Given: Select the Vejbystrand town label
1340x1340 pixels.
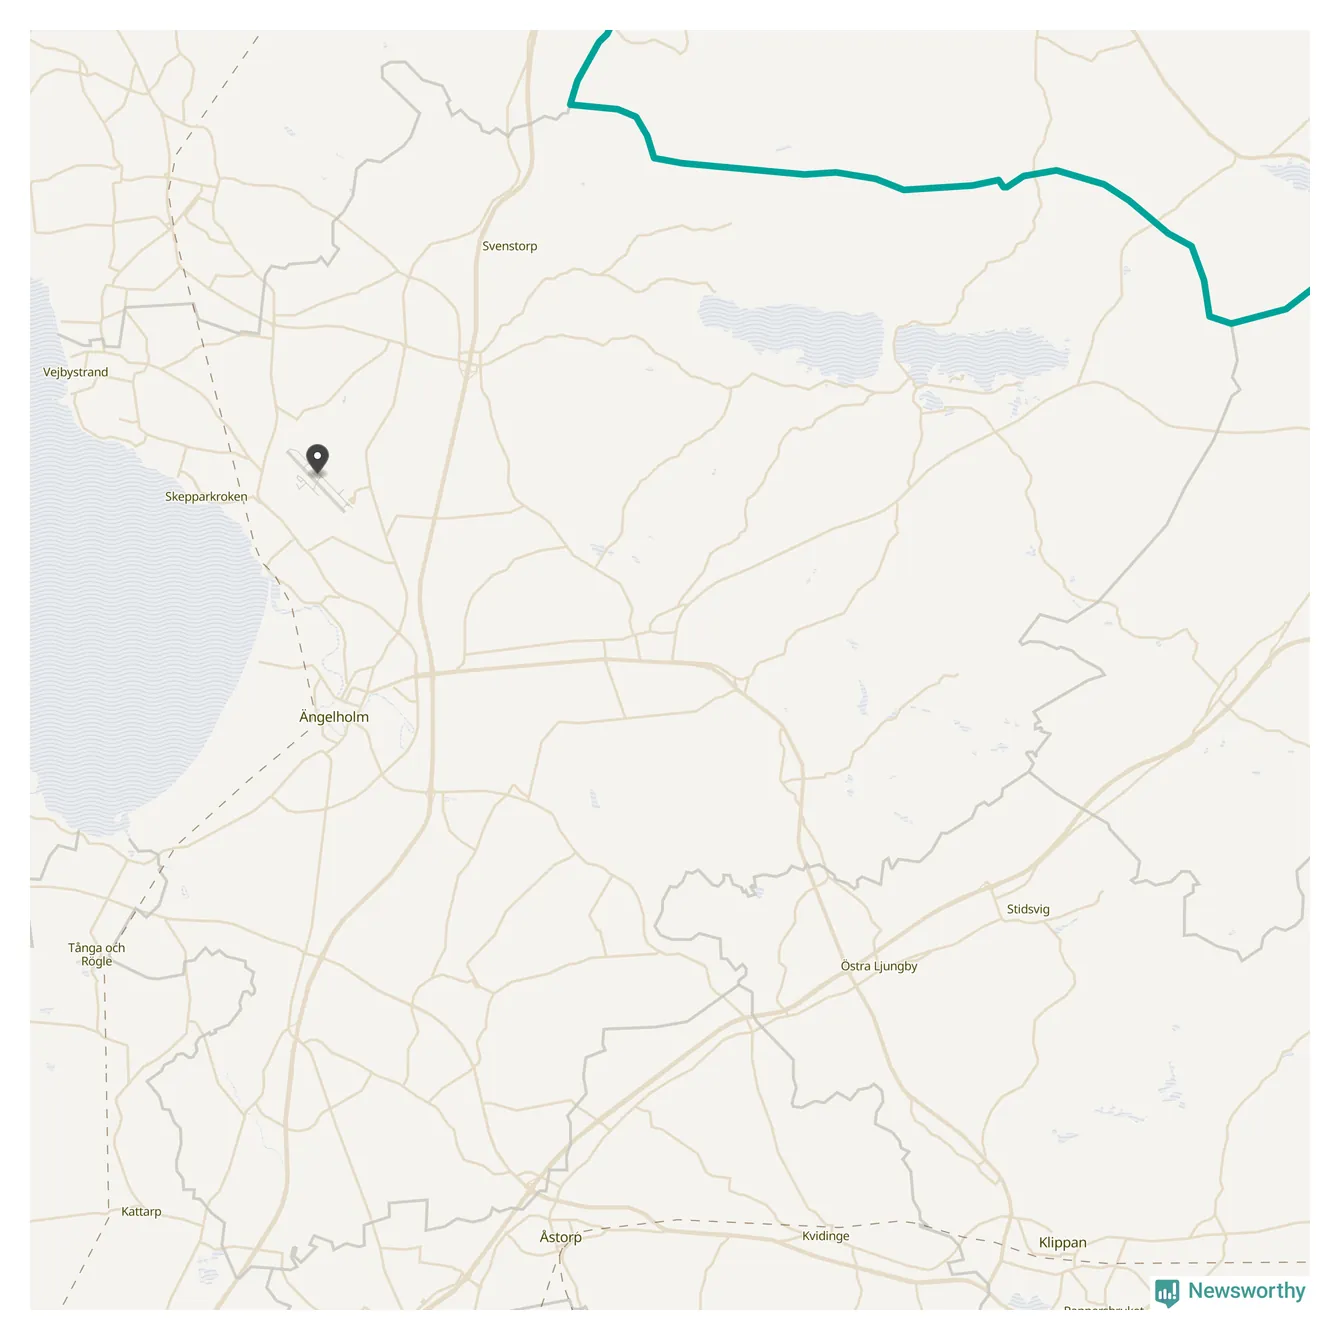Looking at the screenshot, I should click(x=76, y=372).
